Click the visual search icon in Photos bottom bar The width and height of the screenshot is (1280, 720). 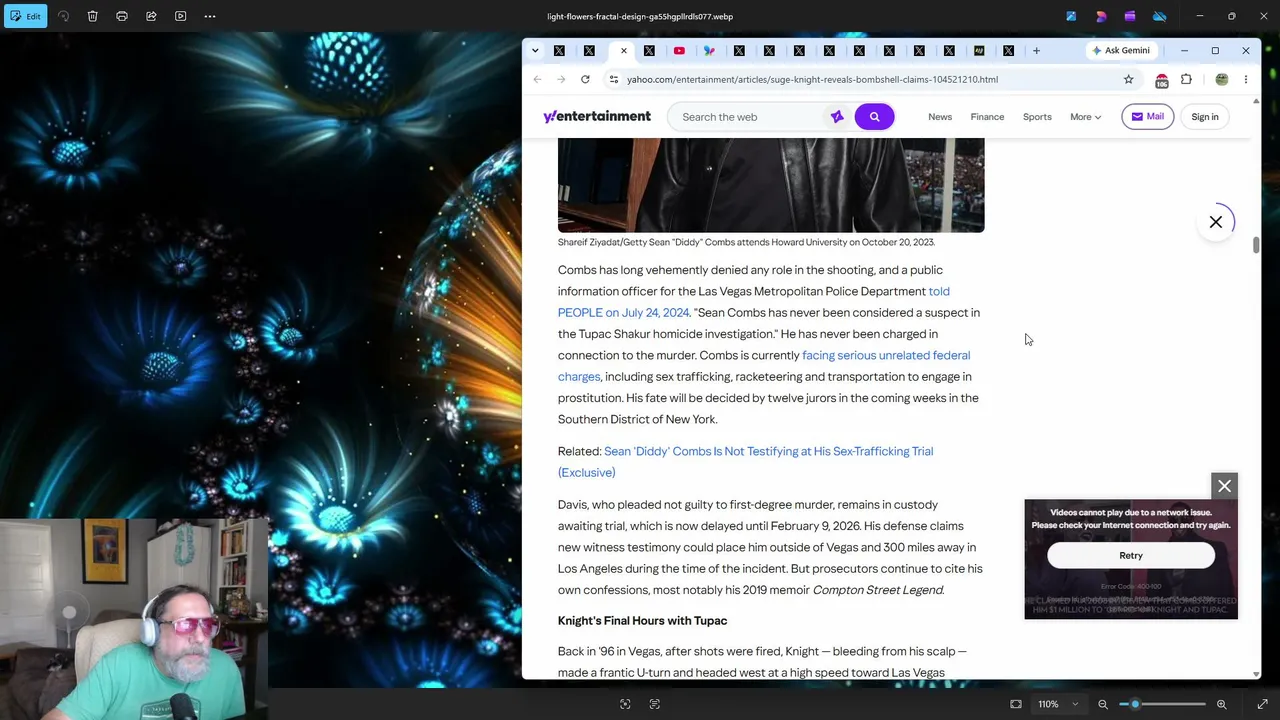pyautogui.click(x=625, y=704)
